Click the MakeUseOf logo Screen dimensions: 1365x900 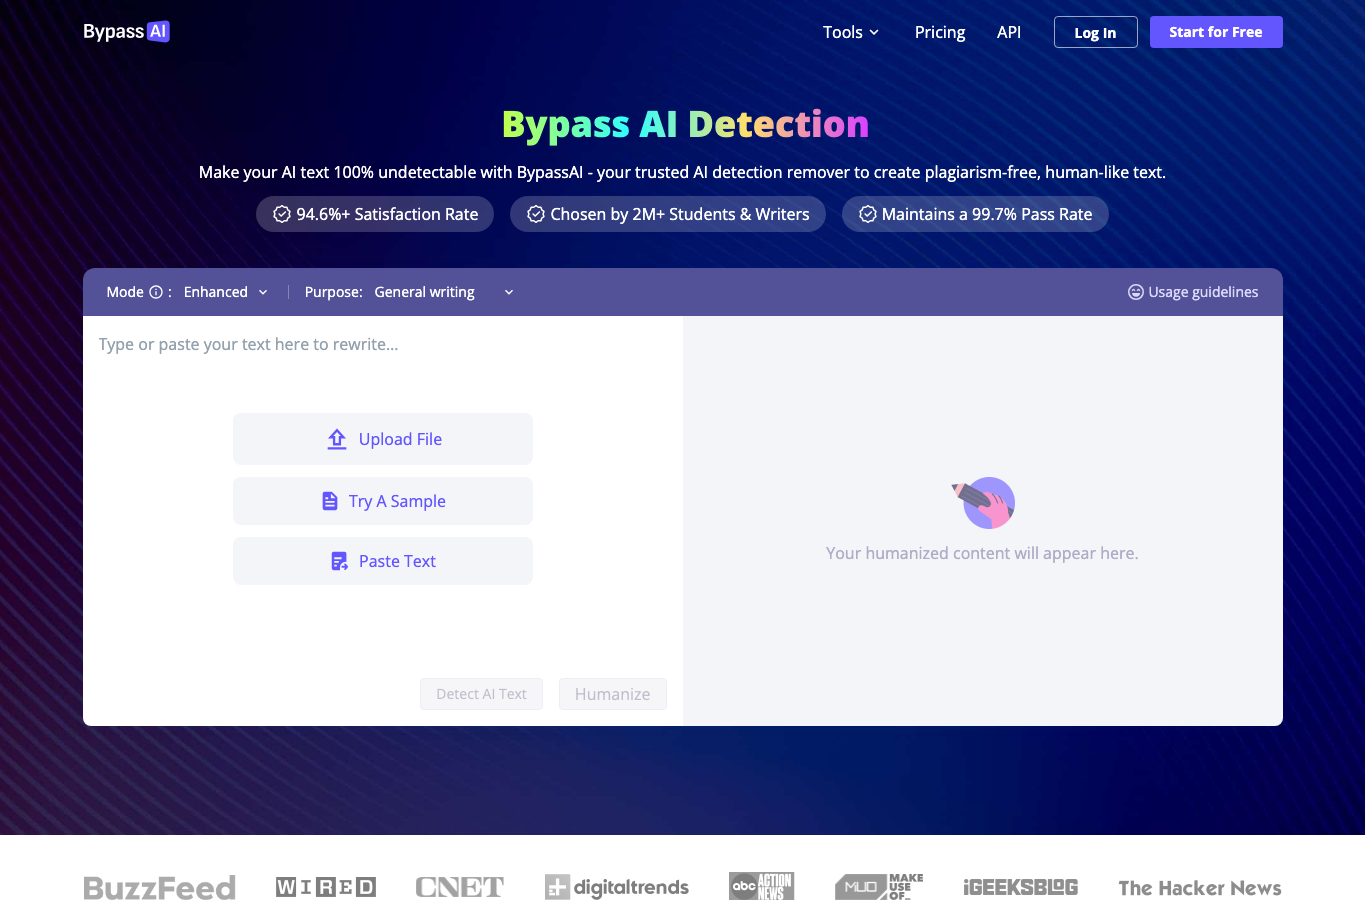tap(879, 887)
